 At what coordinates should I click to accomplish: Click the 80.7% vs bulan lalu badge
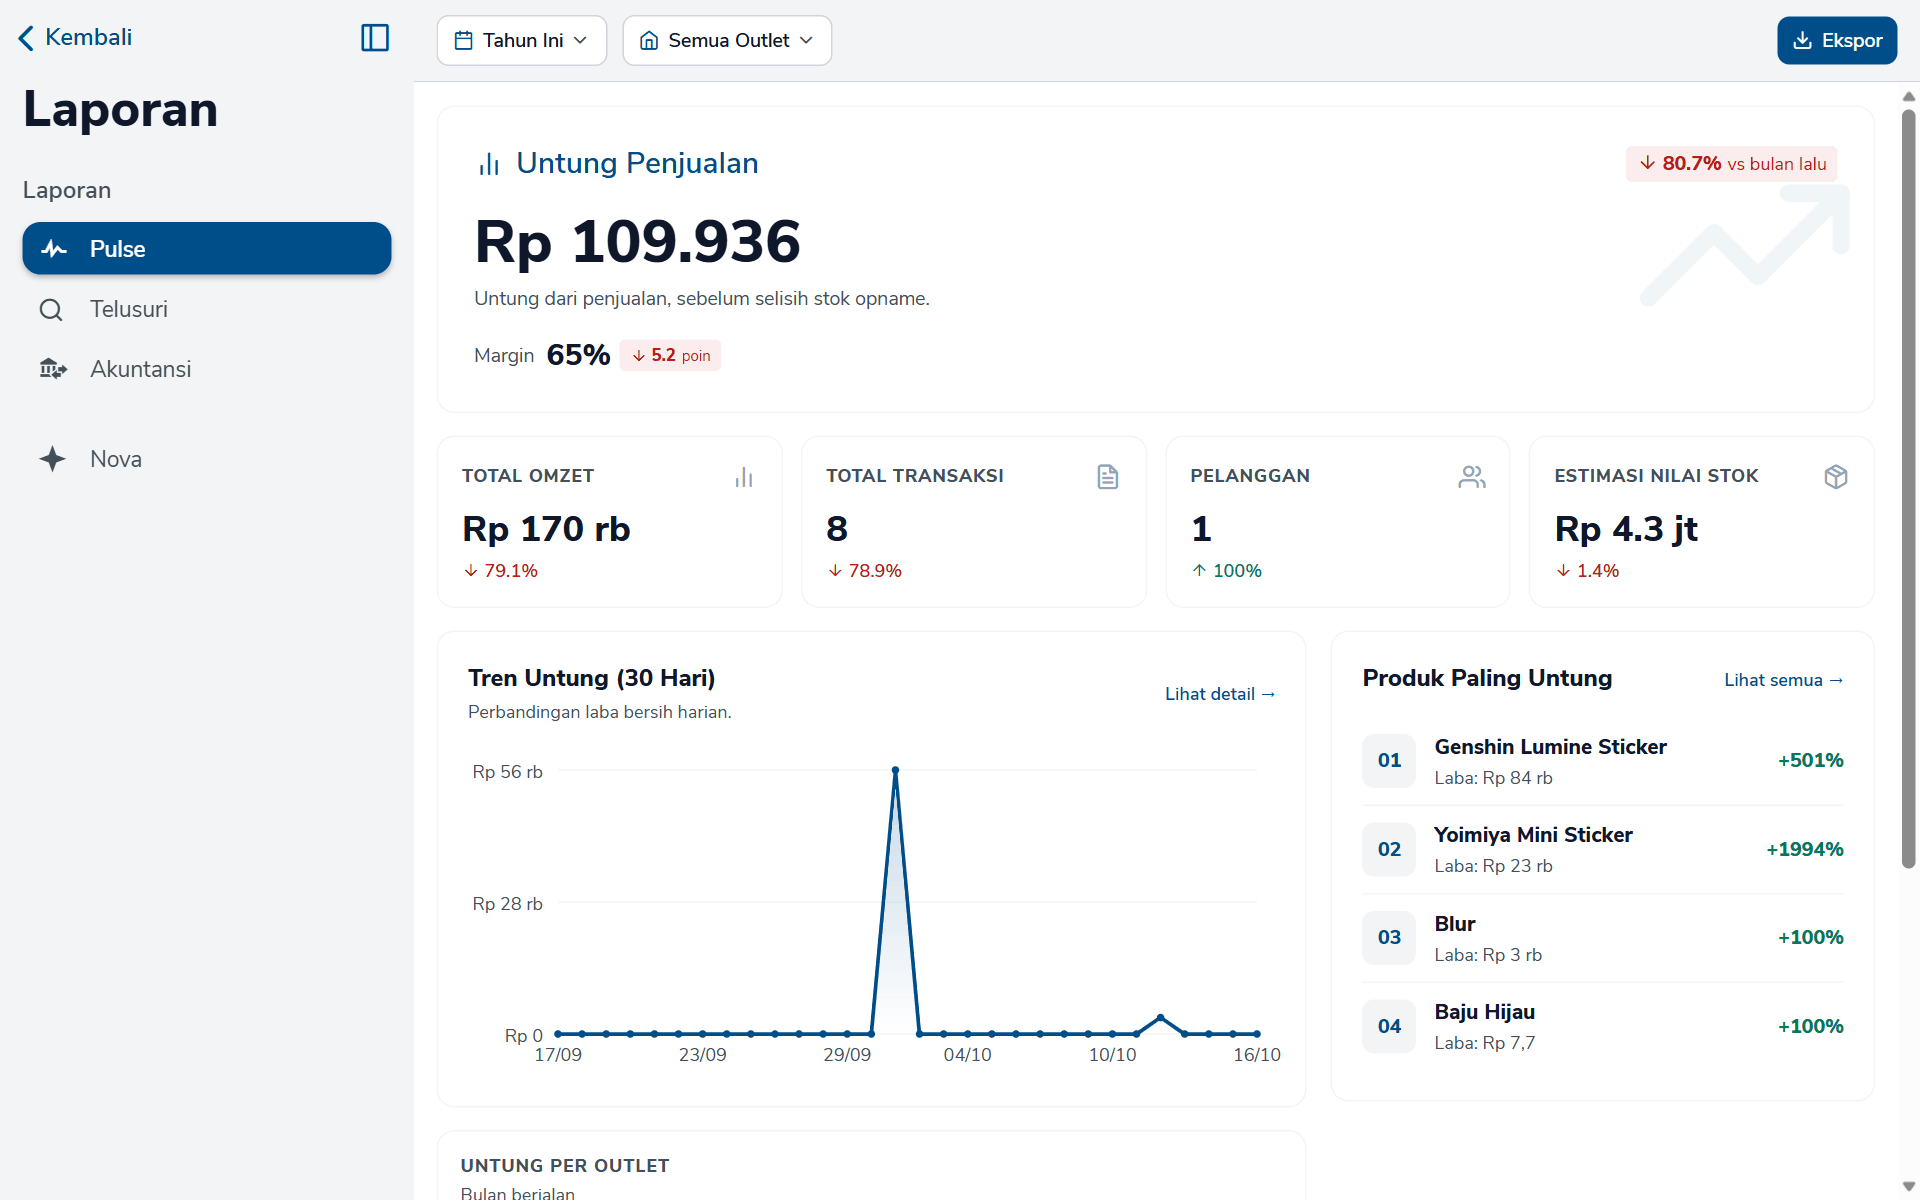(1732, 164)
